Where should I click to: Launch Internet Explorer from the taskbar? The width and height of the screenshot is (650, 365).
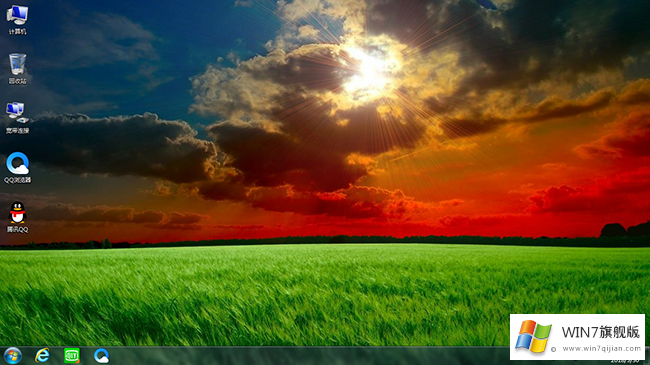click(42, 356)
